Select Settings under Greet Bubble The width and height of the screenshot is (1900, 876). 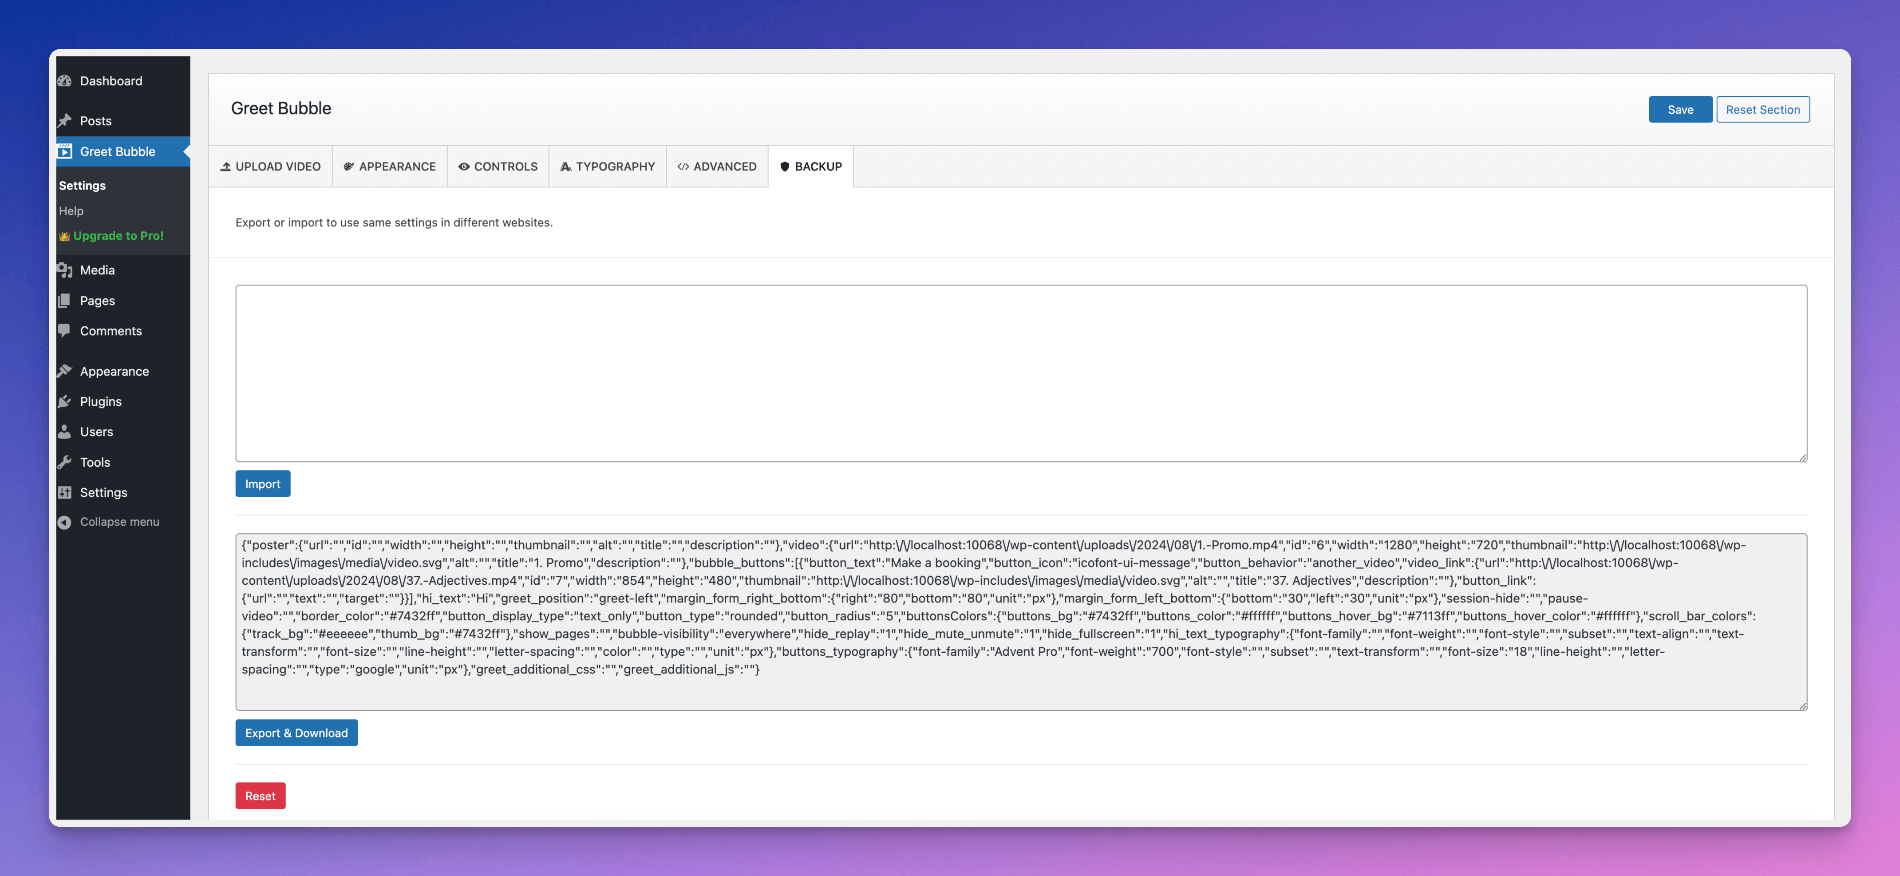[x=82, y=186]
